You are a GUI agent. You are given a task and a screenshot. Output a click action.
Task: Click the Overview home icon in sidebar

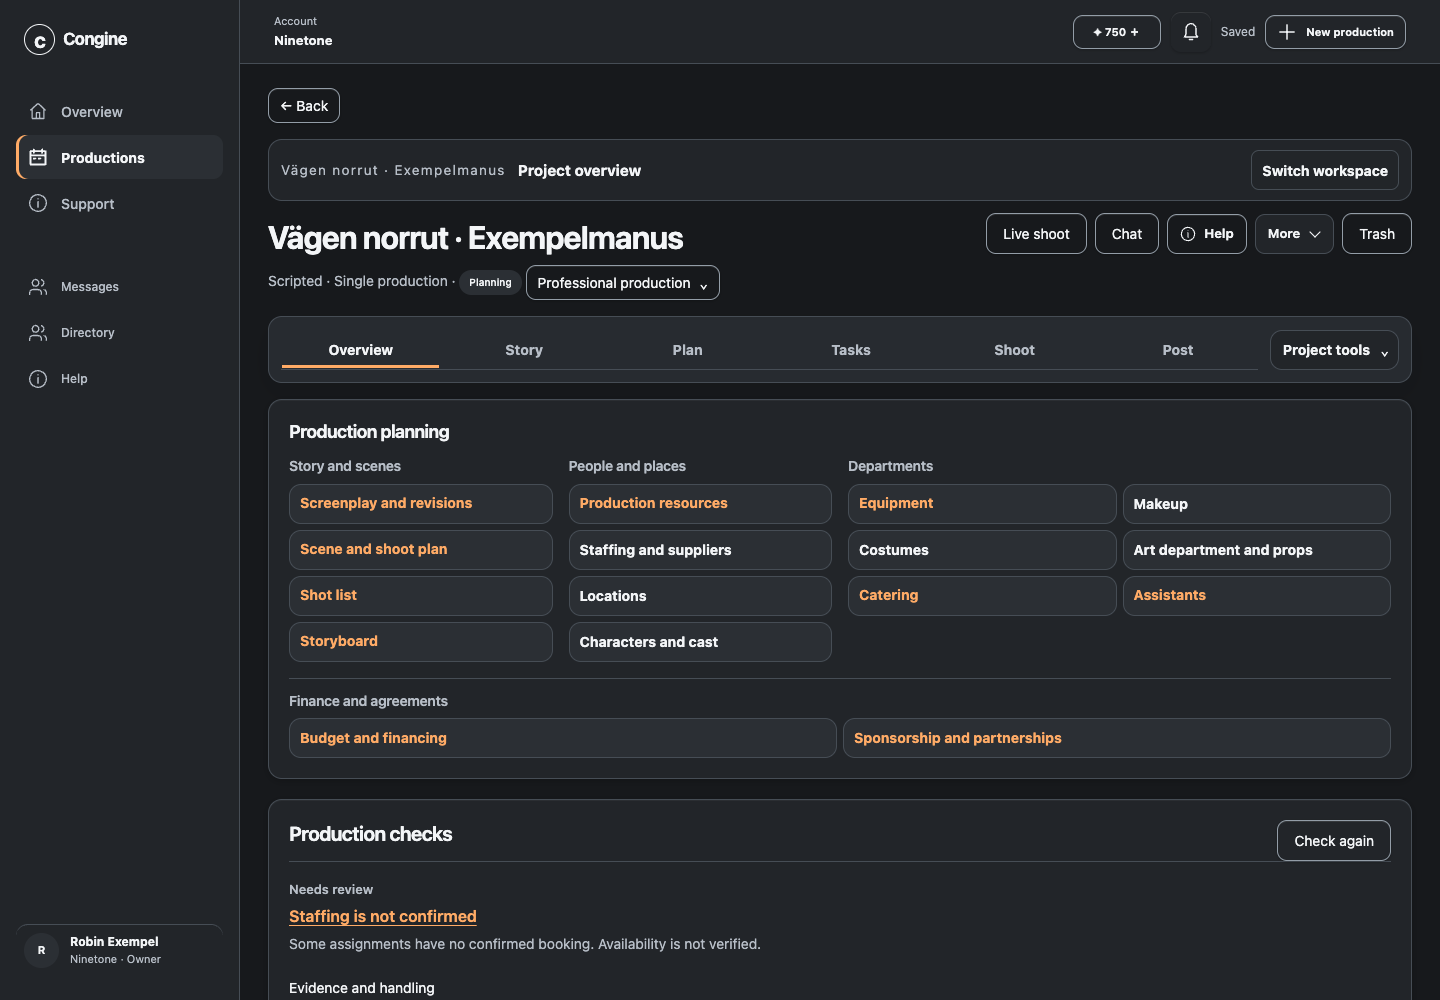(x=38, y=112)
